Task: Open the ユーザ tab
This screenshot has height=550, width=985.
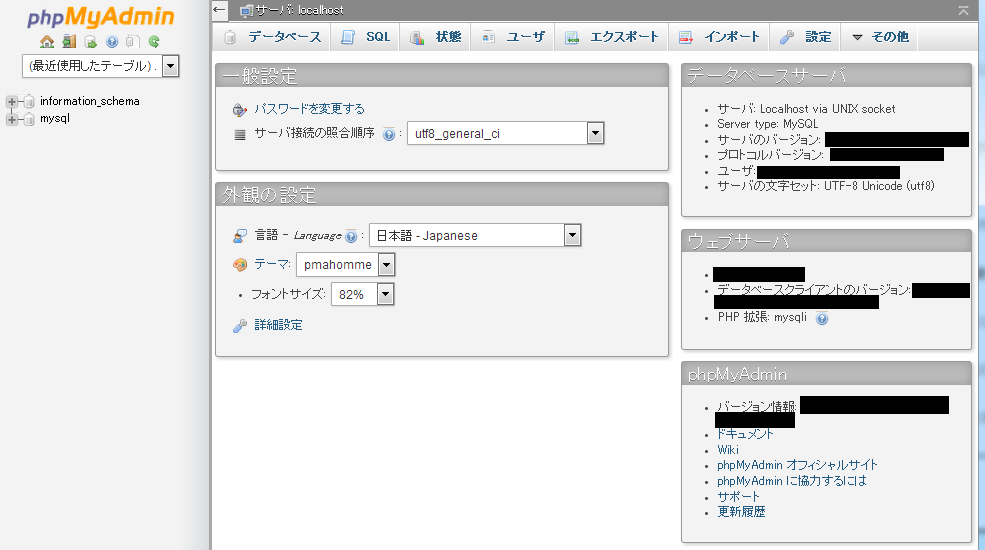Action: coord(513,37)
